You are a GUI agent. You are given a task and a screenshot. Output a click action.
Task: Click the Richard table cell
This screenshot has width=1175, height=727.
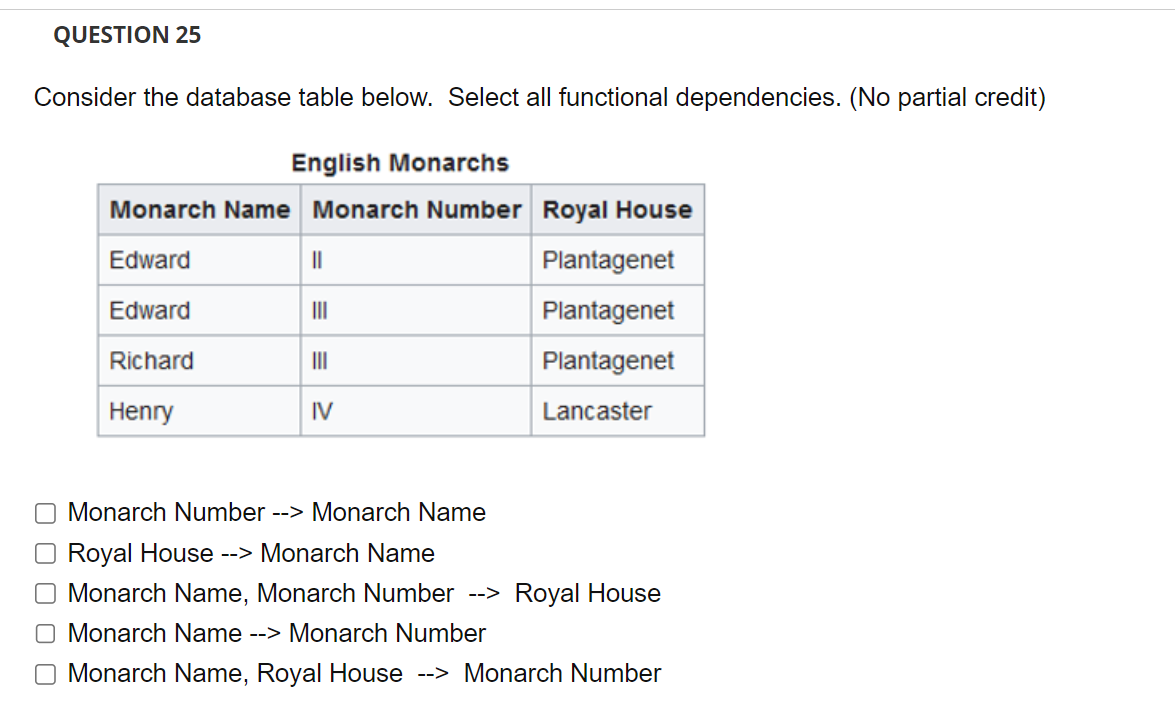coord(152,361)
